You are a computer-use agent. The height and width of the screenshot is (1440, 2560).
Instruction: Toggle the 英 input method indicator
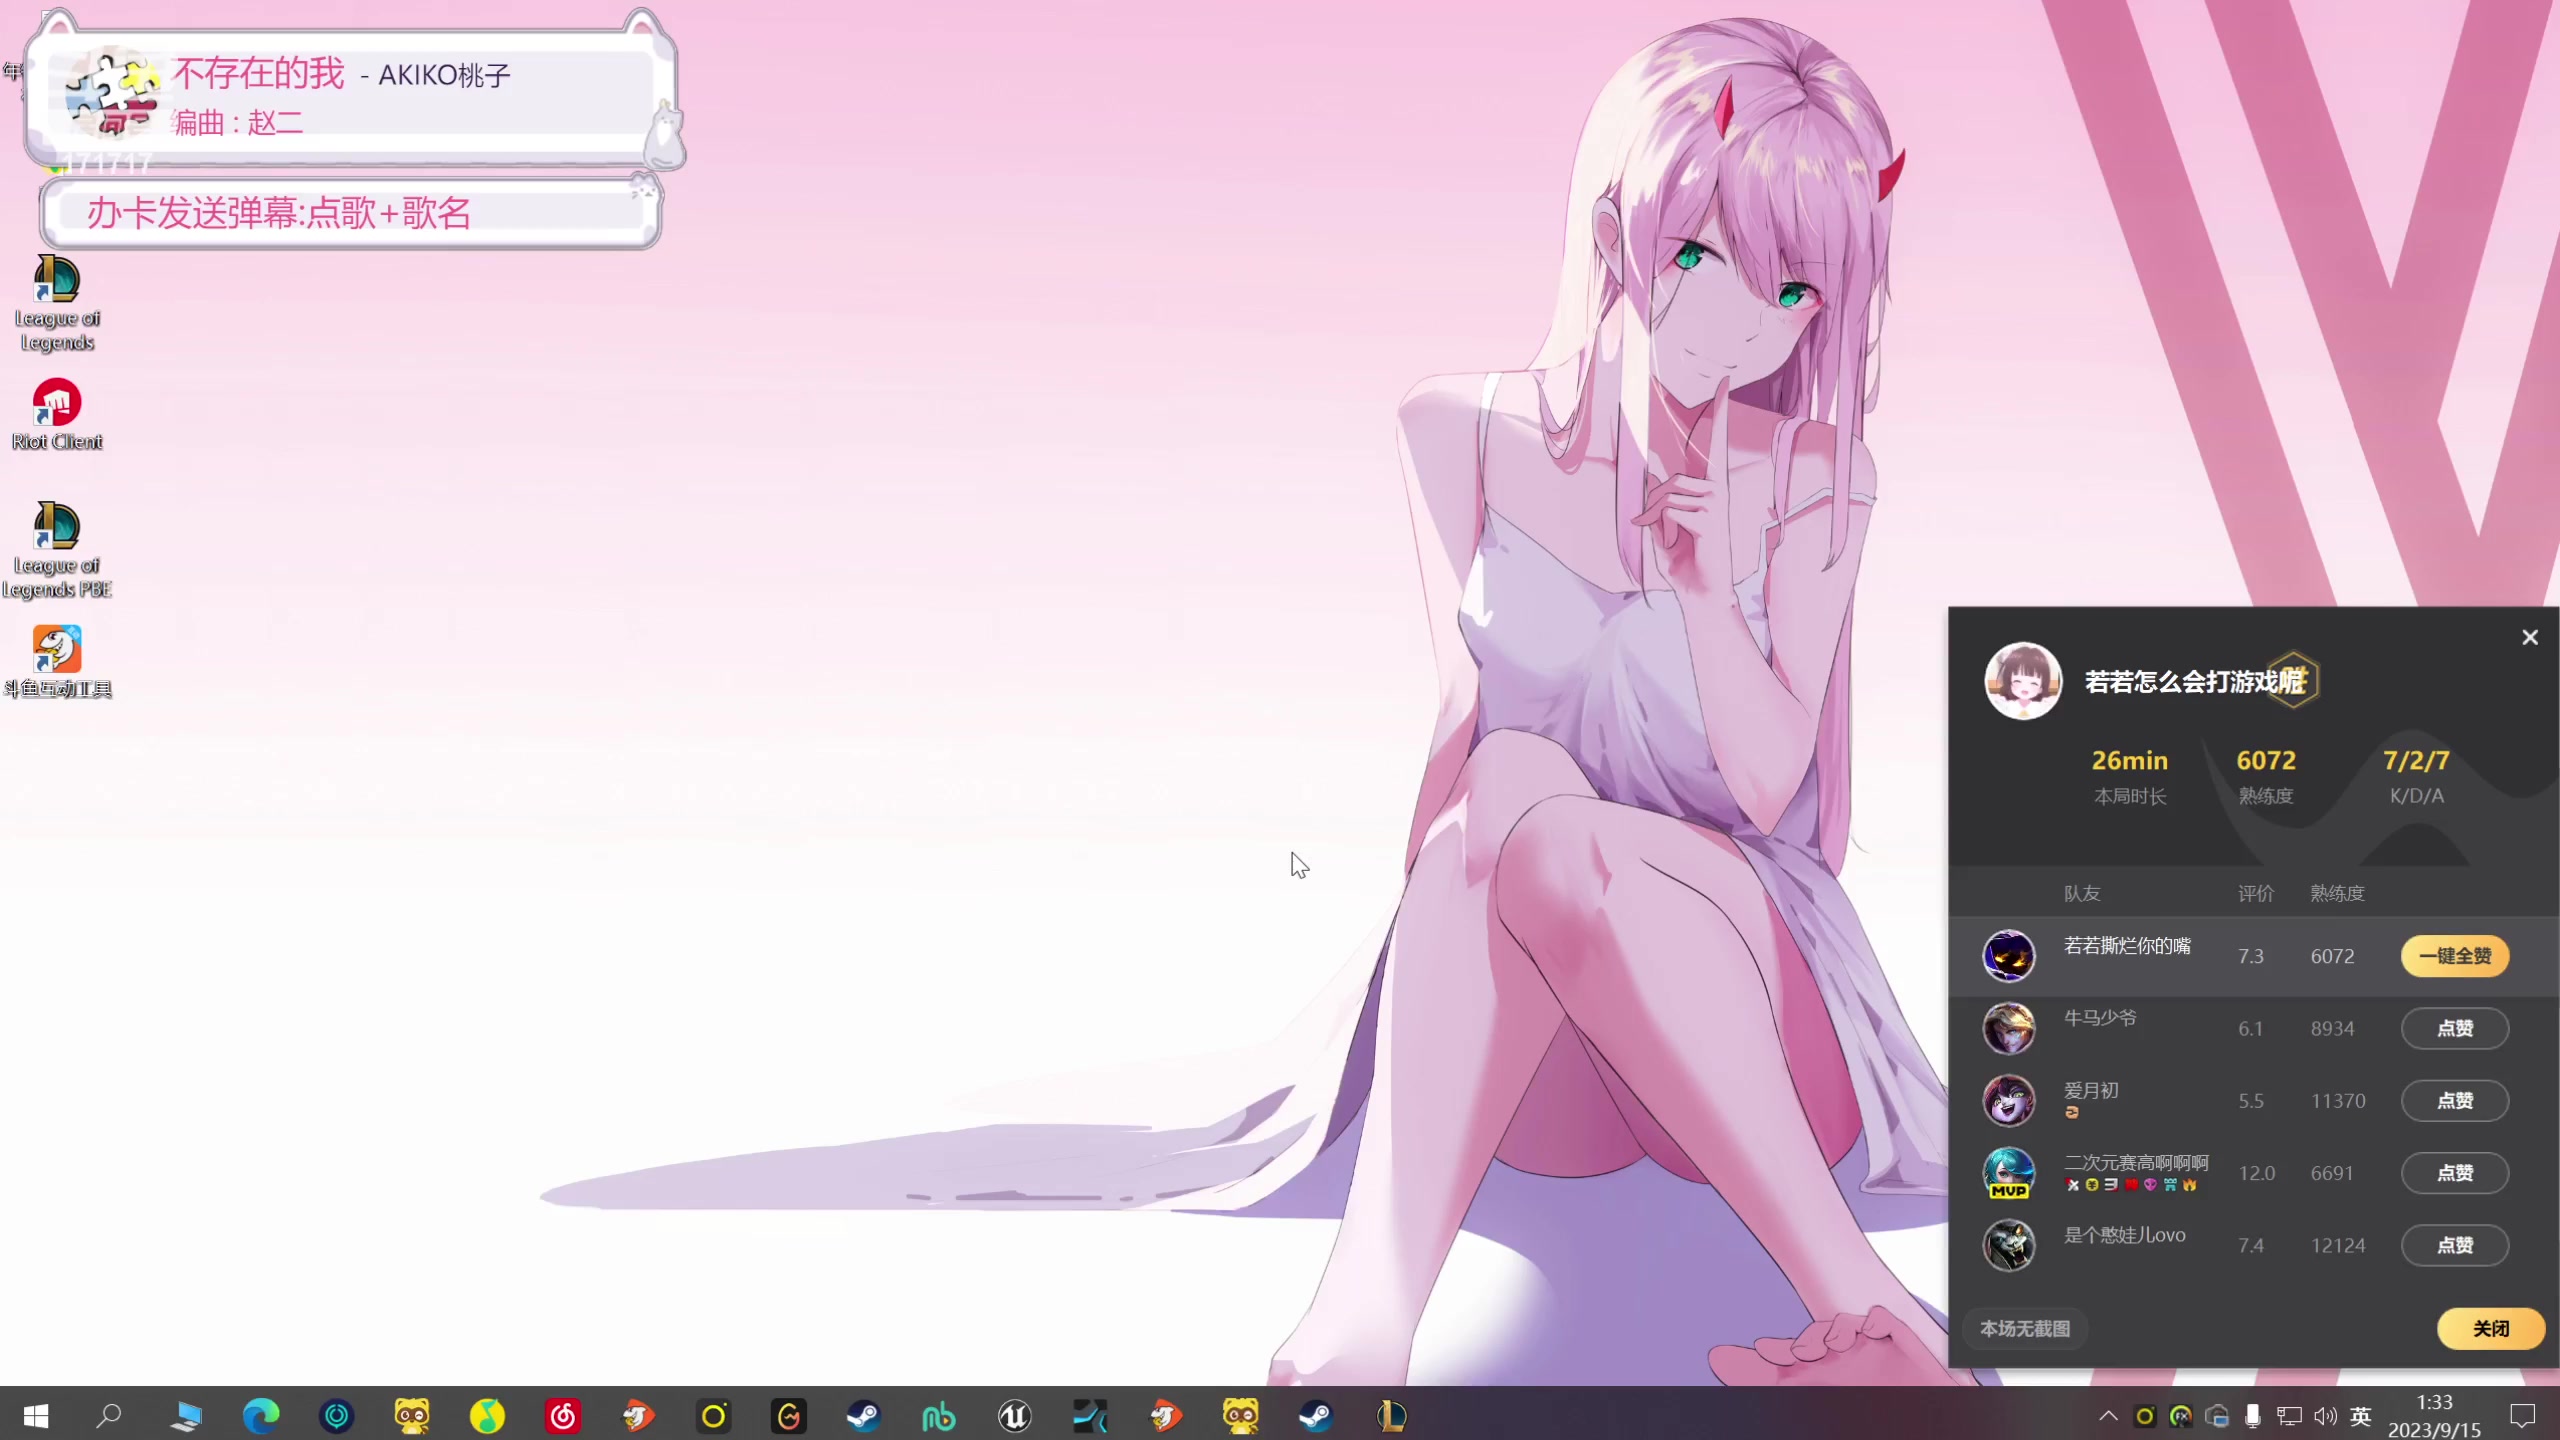[x=2361, y=1416]
